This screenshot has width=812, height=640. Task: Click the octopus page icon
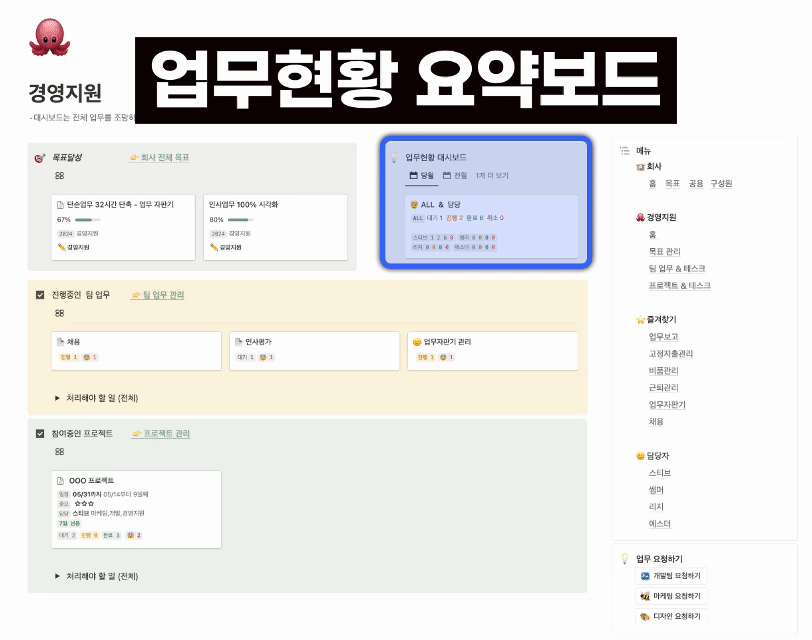(x=49, y=38)
